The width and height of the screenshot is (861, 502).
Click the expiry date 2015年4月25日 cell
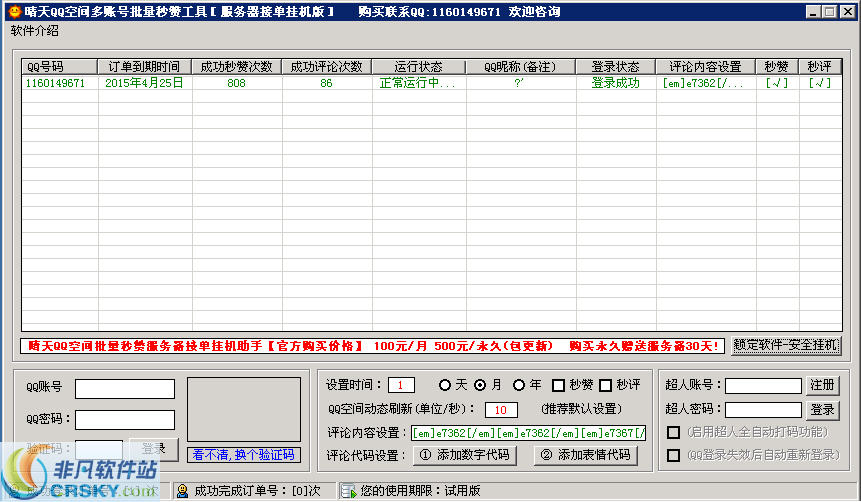[144, 83]
